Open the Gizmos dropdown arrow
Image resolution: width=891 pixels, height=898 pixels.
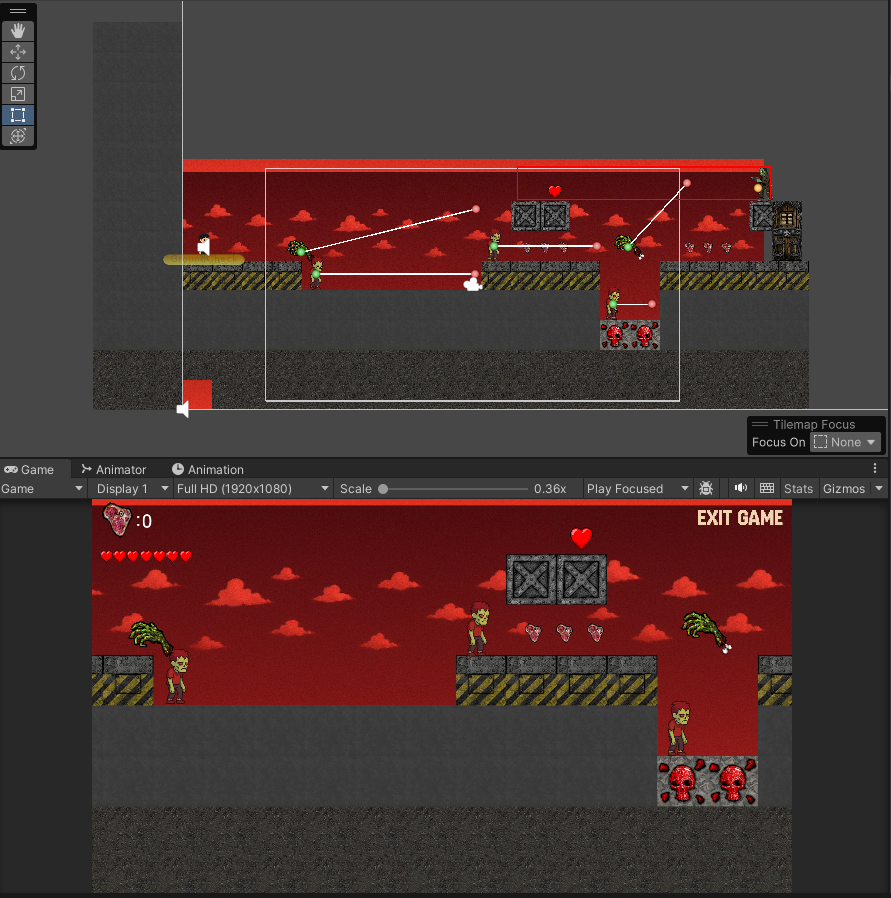pyautogui.click(x=879, y=489)
